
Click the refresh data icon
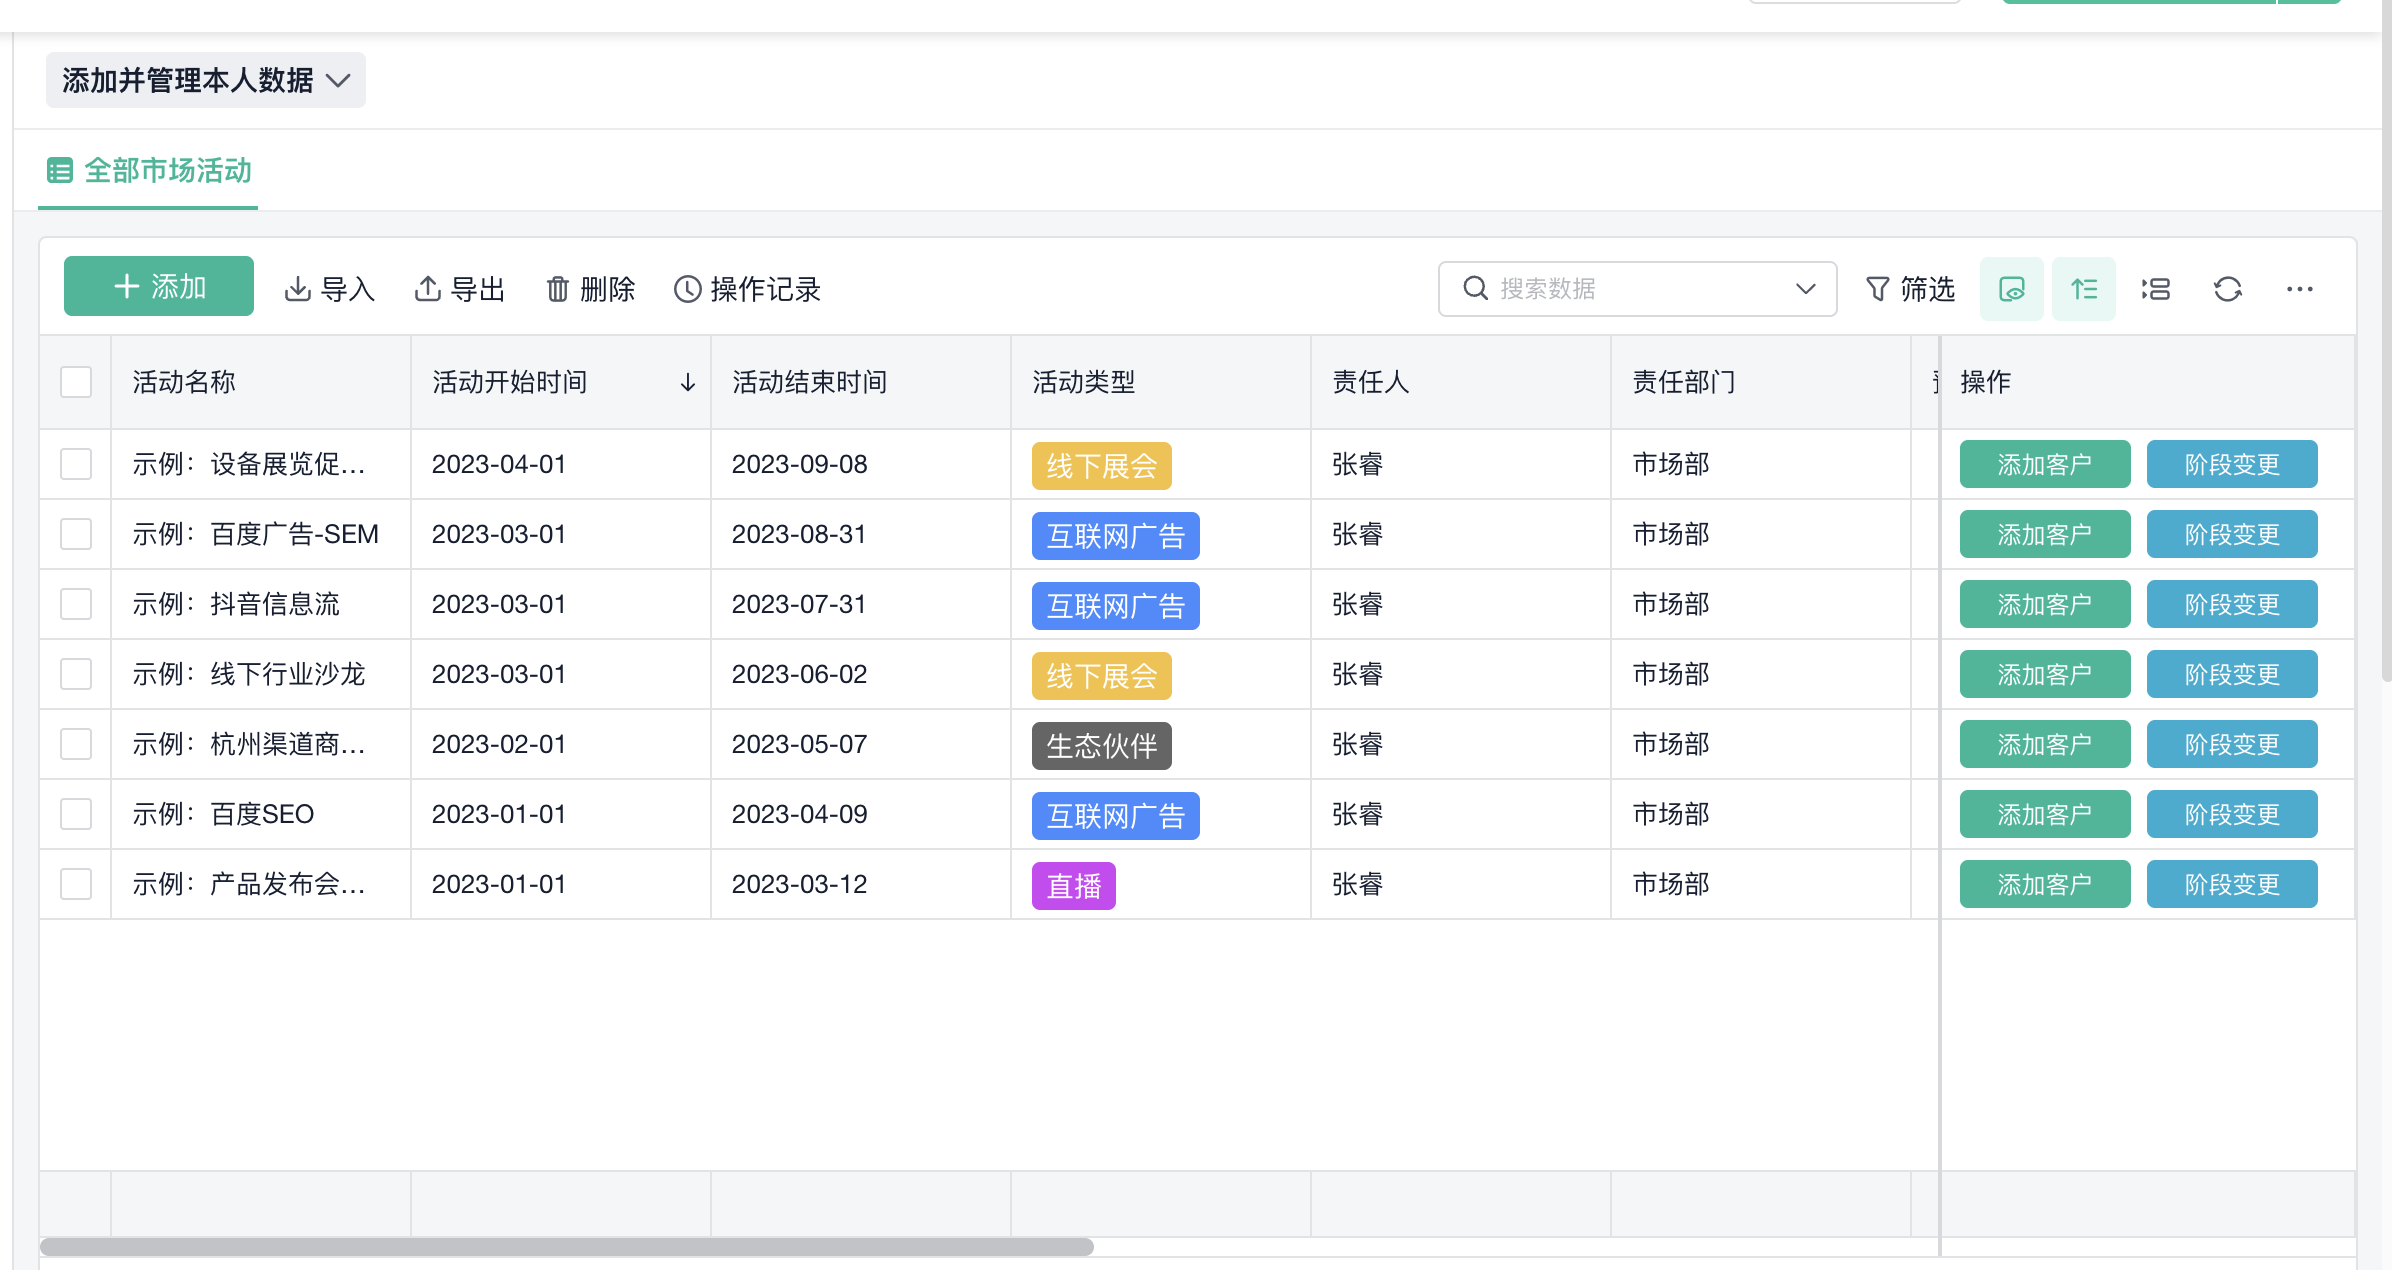coord(2227,289)
